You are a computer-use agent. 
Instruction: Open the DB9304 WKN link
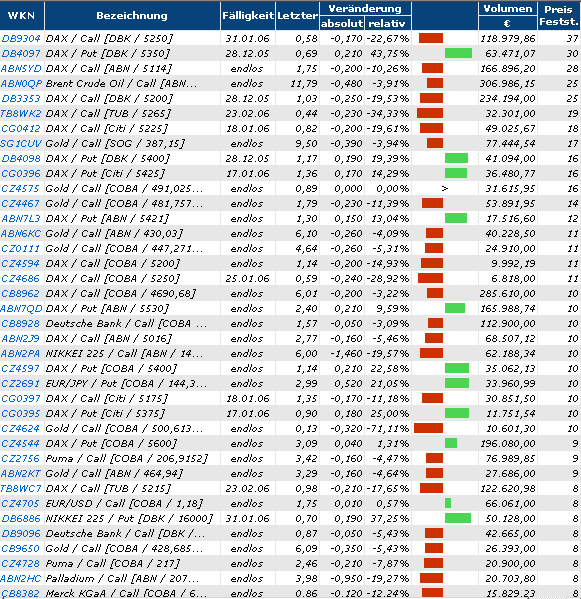click(x=21, y=39)
